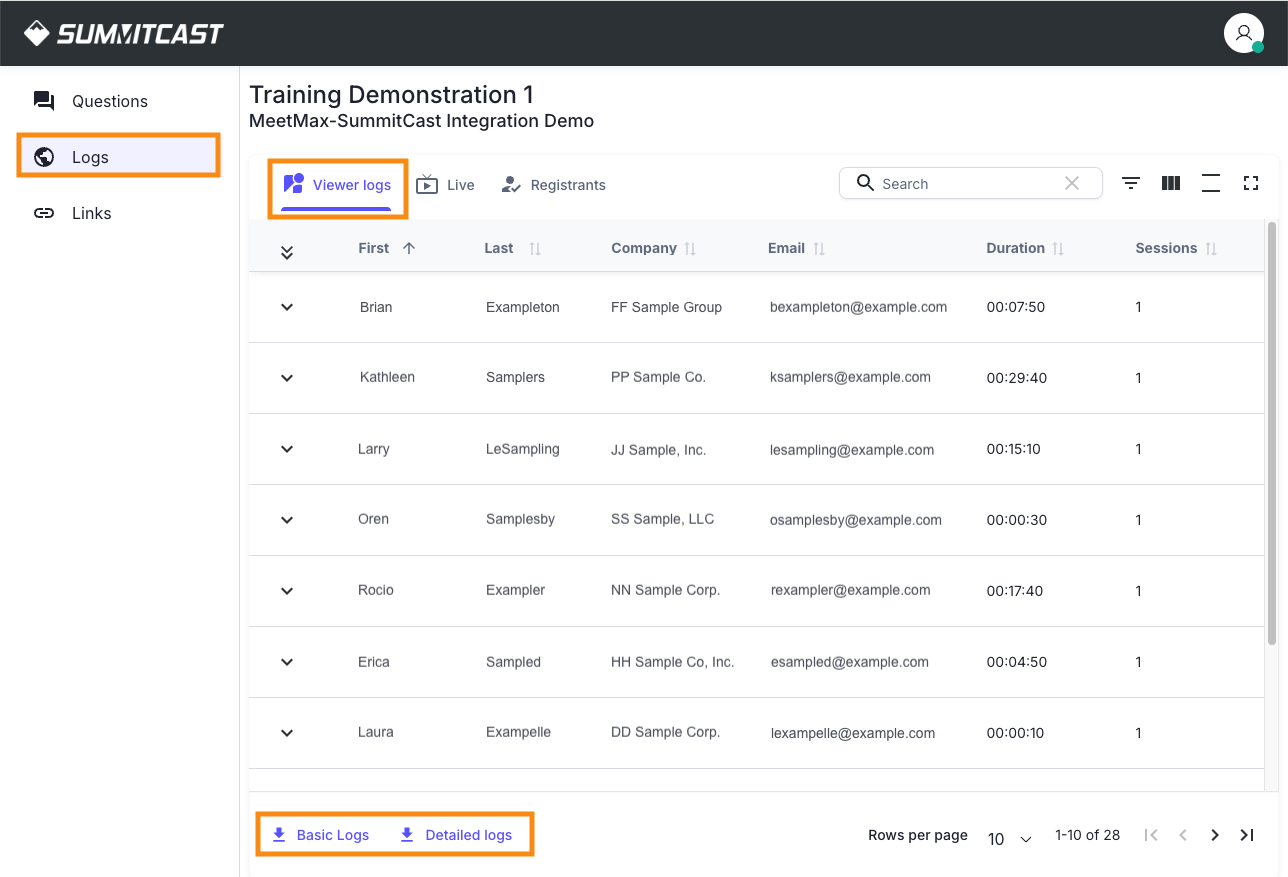This screenshot has height=877, width=1288.
Task: Clear search with the X icon
Action: 1072,183
